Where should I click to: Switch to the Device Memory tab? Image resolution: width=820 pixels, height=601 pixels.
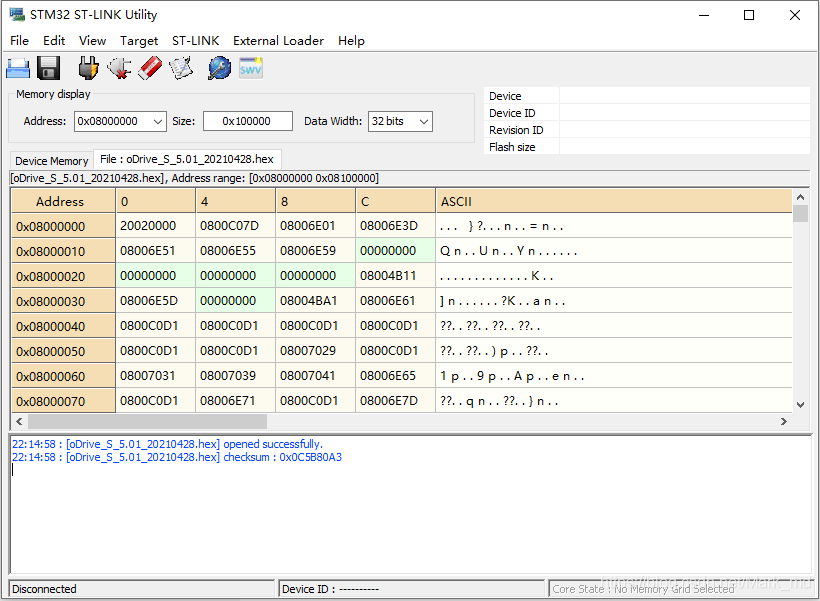tap(52, 161)
